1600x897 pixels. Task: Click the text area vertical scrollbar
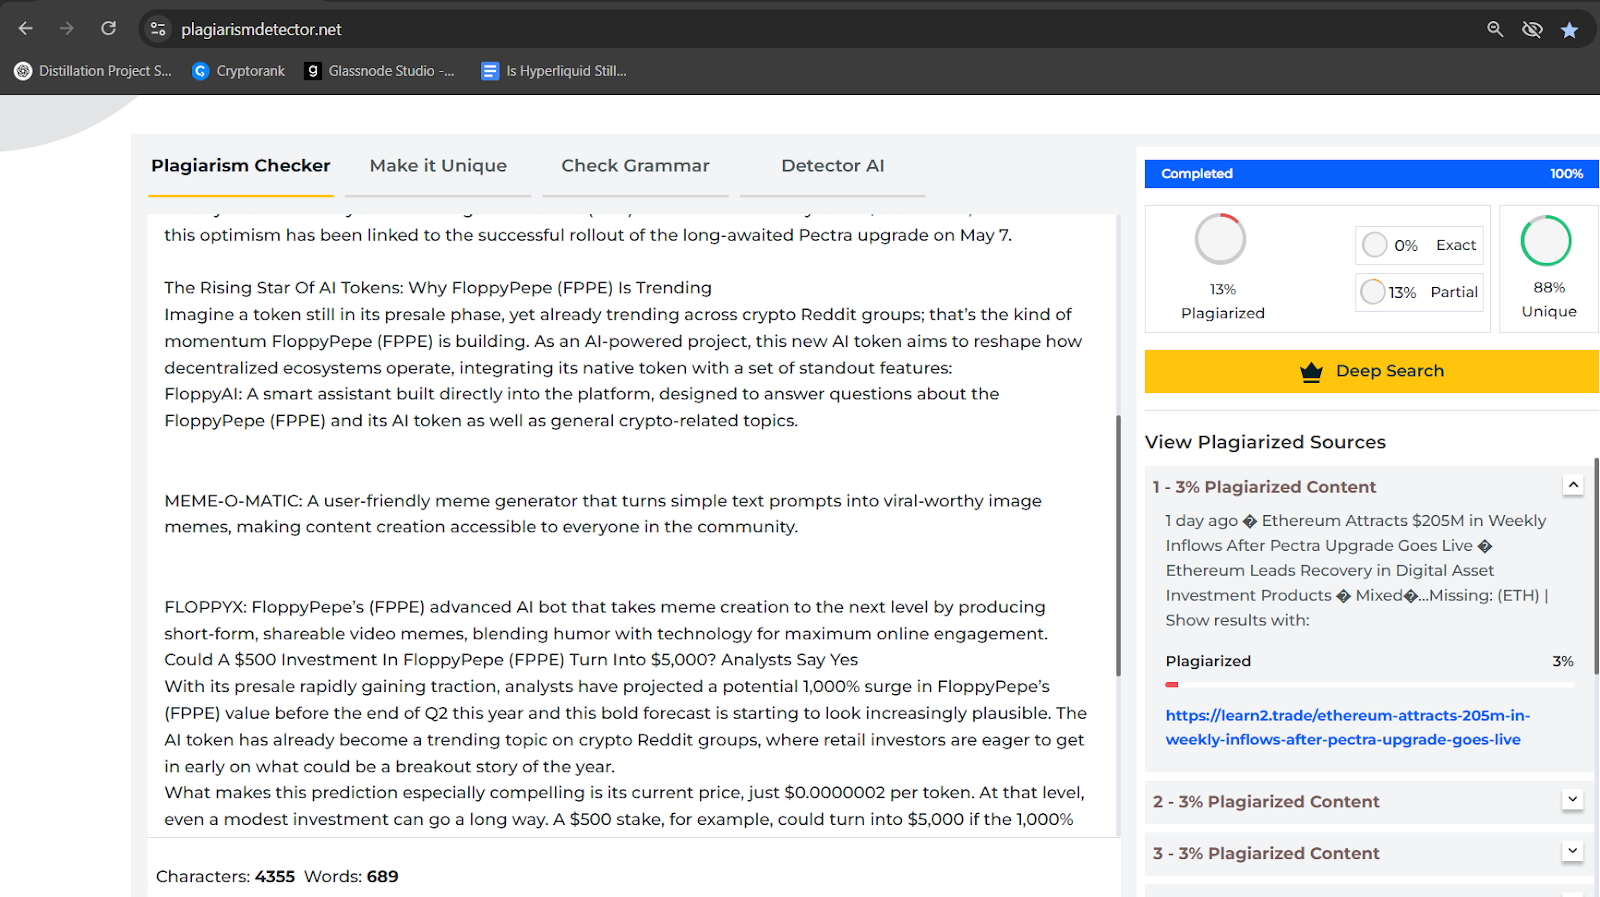(x=1118, y=545)
